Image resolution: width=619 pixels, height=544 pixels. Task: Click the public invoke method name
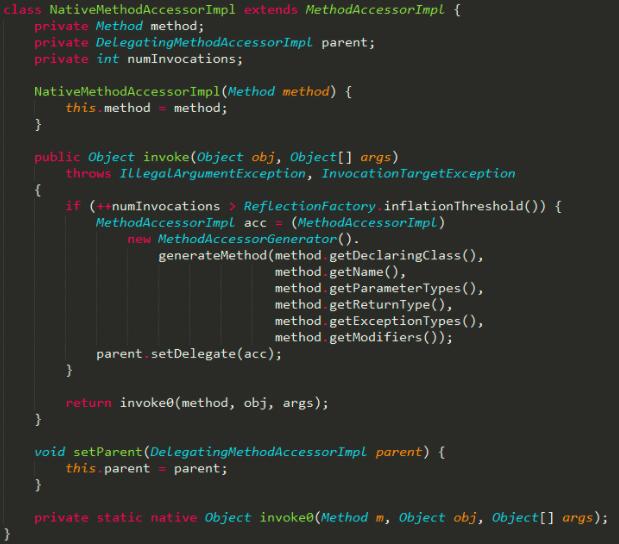click(x=166, y=157)
